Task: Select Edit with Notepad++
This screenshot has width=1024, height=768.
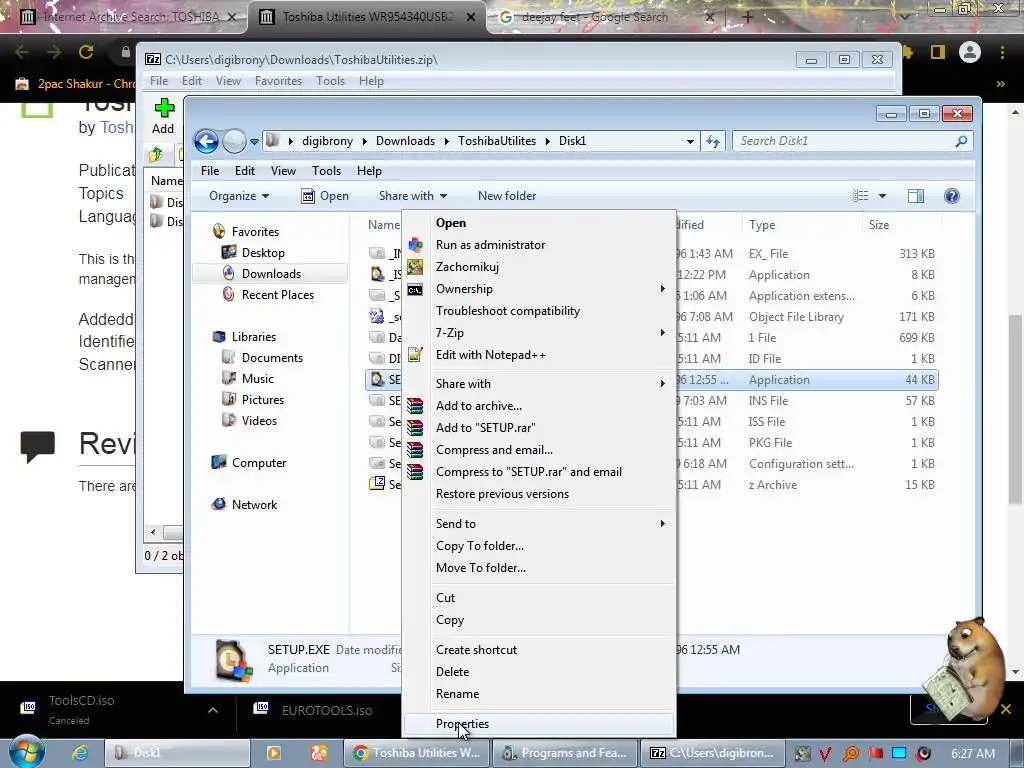Action: click(x=539, y=355)
